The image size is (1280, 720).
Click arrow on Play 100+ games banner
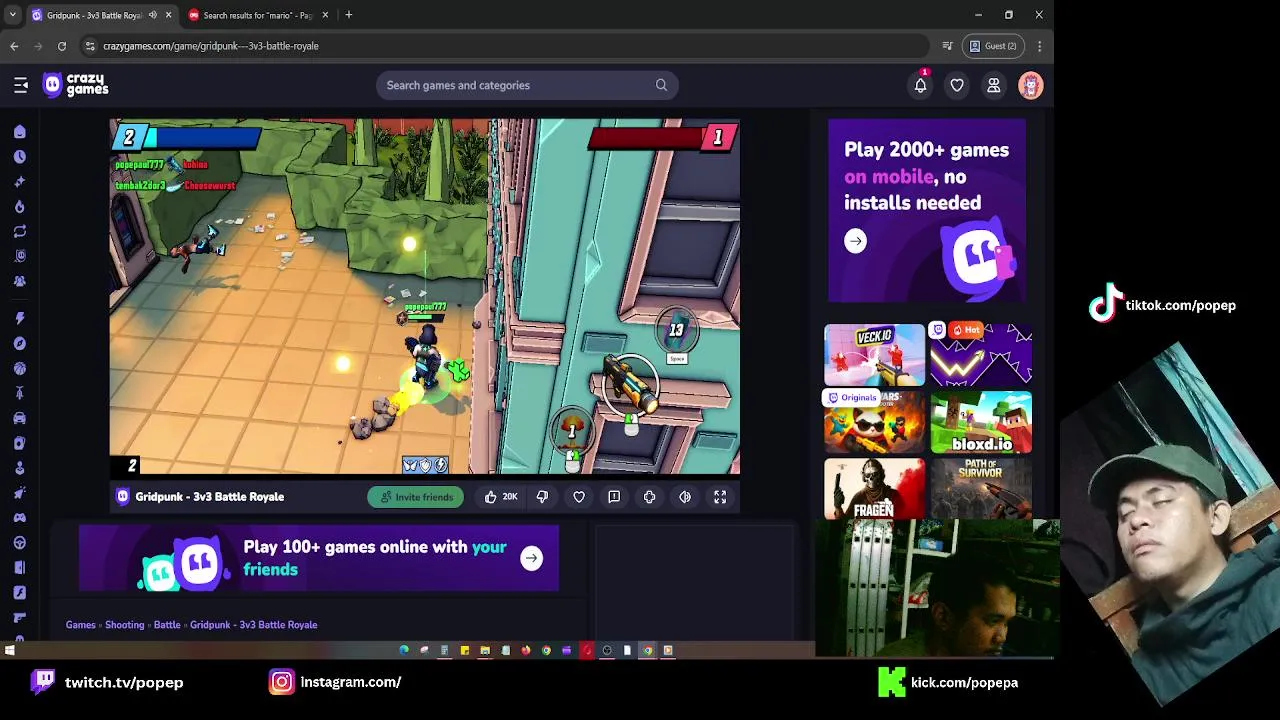(531, 558)
